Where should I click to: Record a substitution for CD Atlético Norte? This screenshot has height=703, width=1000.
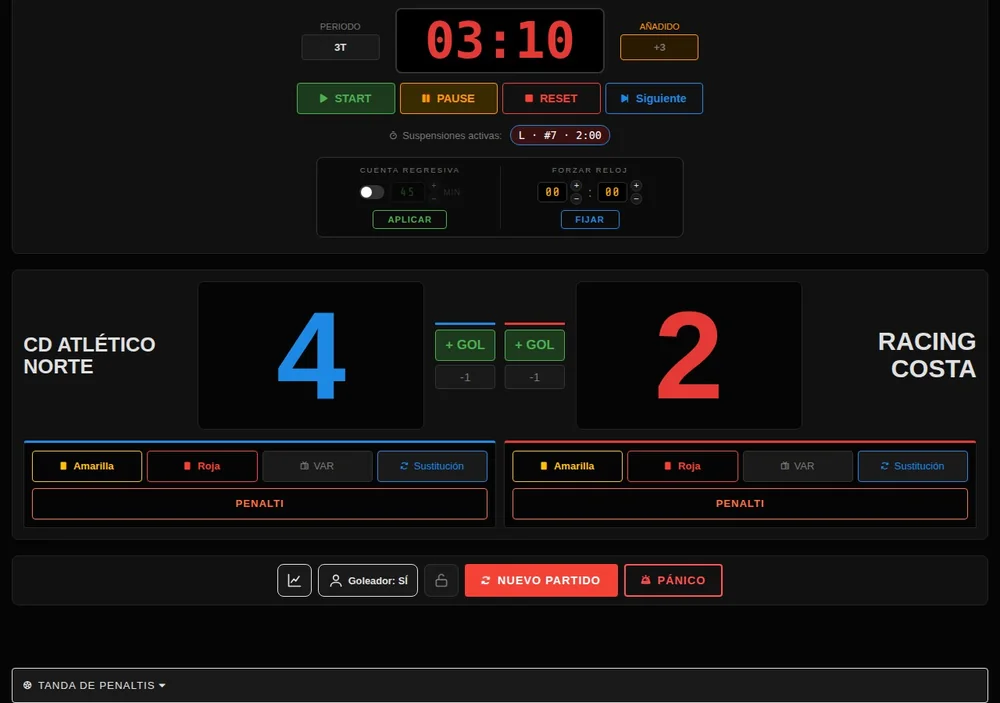(x=432, y=466)
